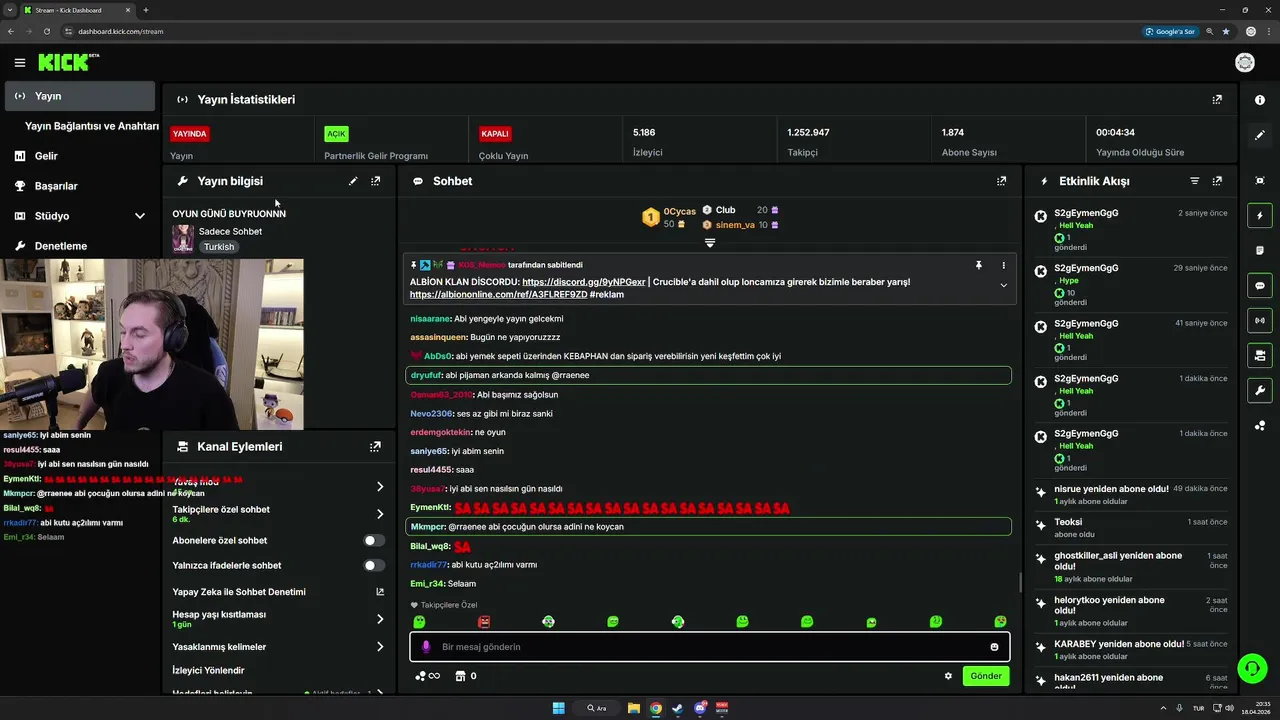The height and width of the screenshot is (720, 1280).
Task: Open Yayın Bağlantısı ve Anahtarı
Action: (x=92, y=126)
